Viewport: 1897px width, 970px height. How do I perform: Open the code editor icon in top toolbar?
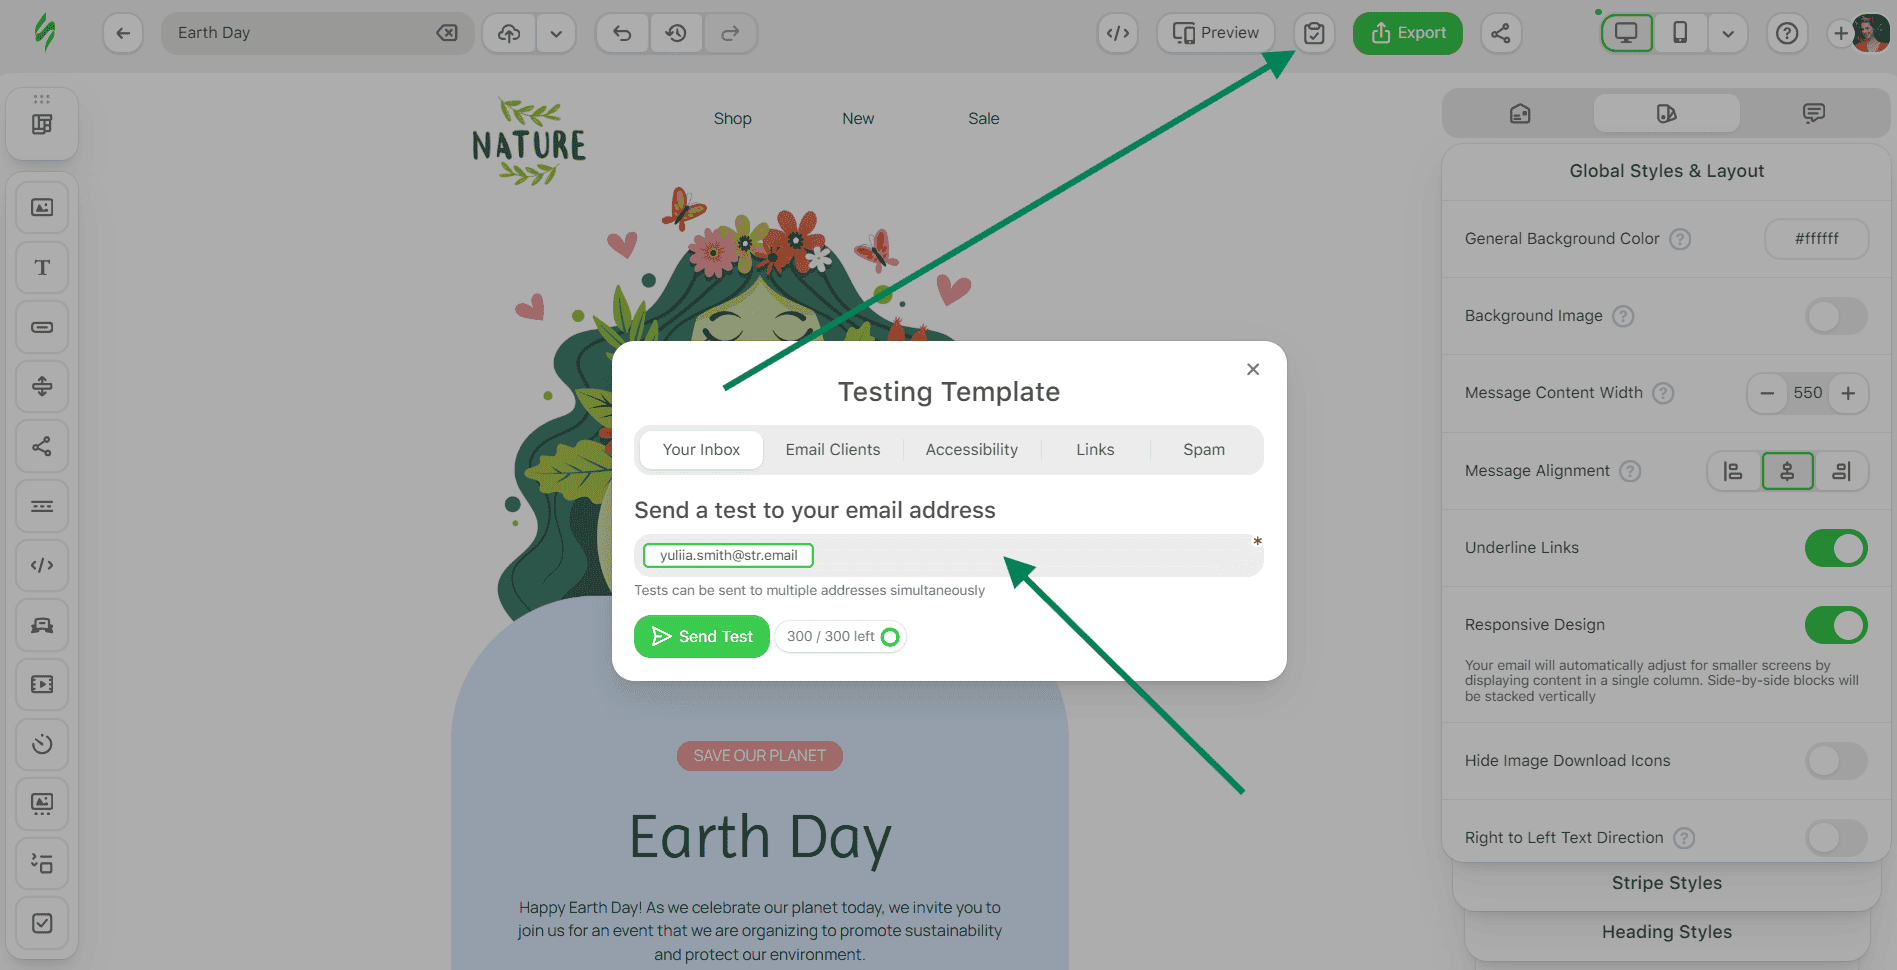pos(1118,33)
